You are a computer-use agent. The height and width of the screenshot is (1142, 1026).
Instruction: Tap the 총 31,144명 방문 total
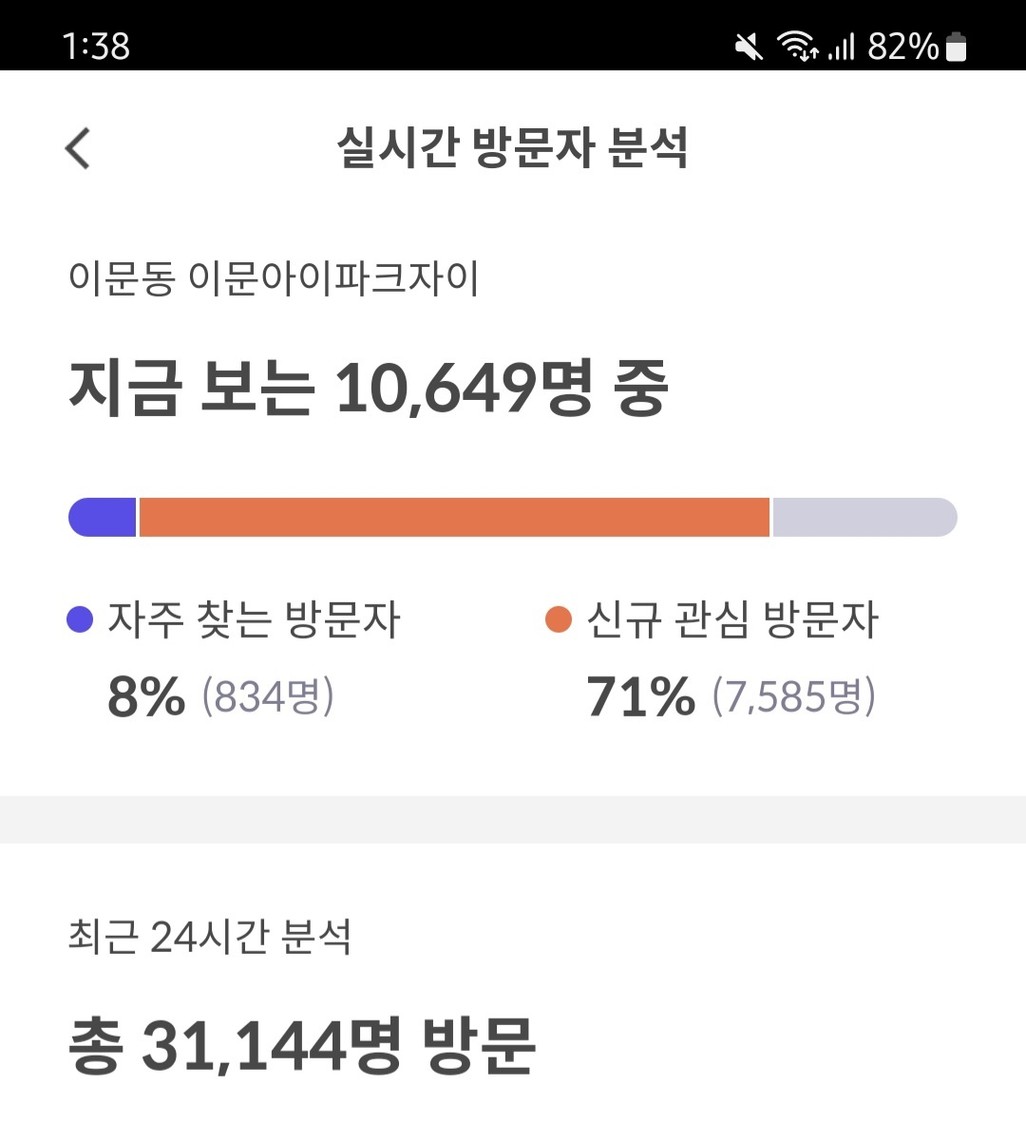point(302,1046)
